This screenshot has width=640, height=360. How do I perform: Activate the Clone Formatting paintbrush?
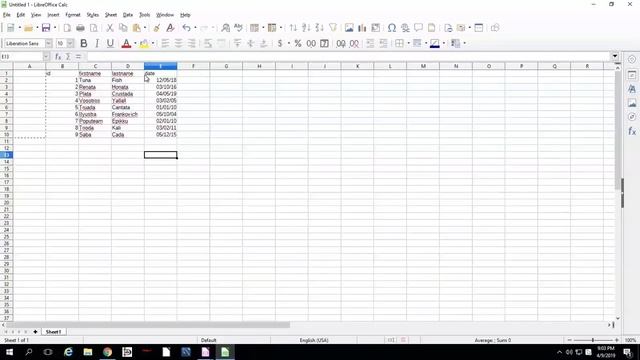[157, 28]
